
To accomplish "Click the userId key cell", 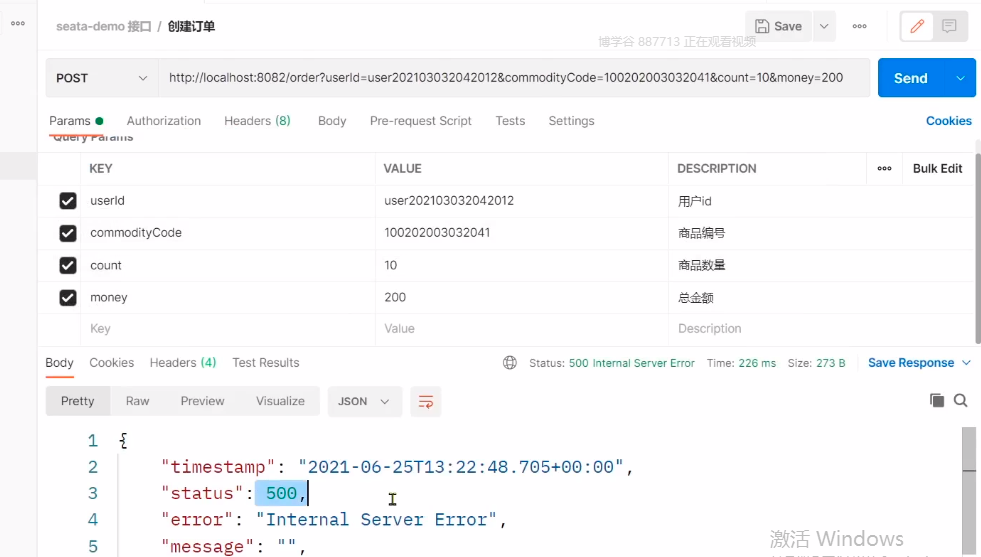I will point(228,201).
